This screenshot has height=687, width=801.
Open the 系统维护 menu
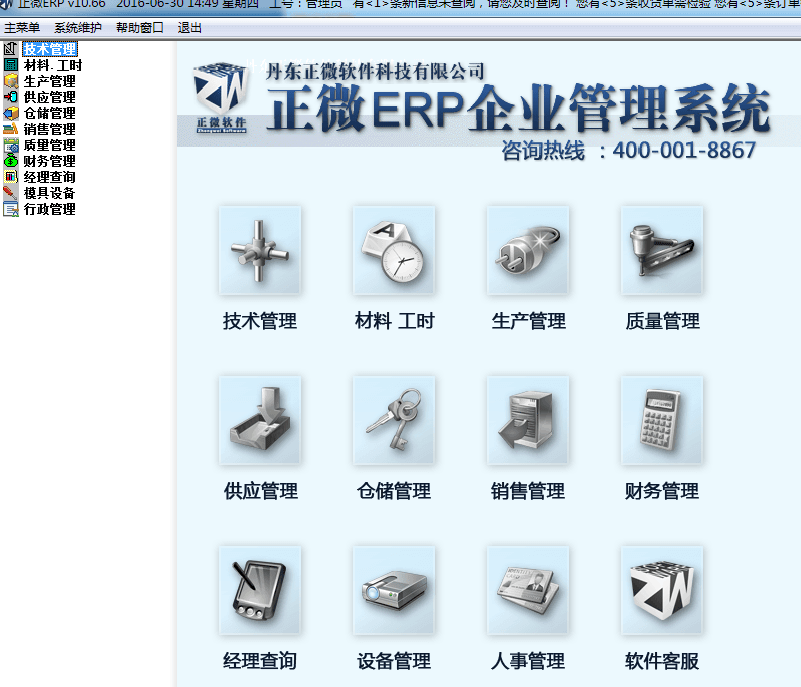[78, 28]
